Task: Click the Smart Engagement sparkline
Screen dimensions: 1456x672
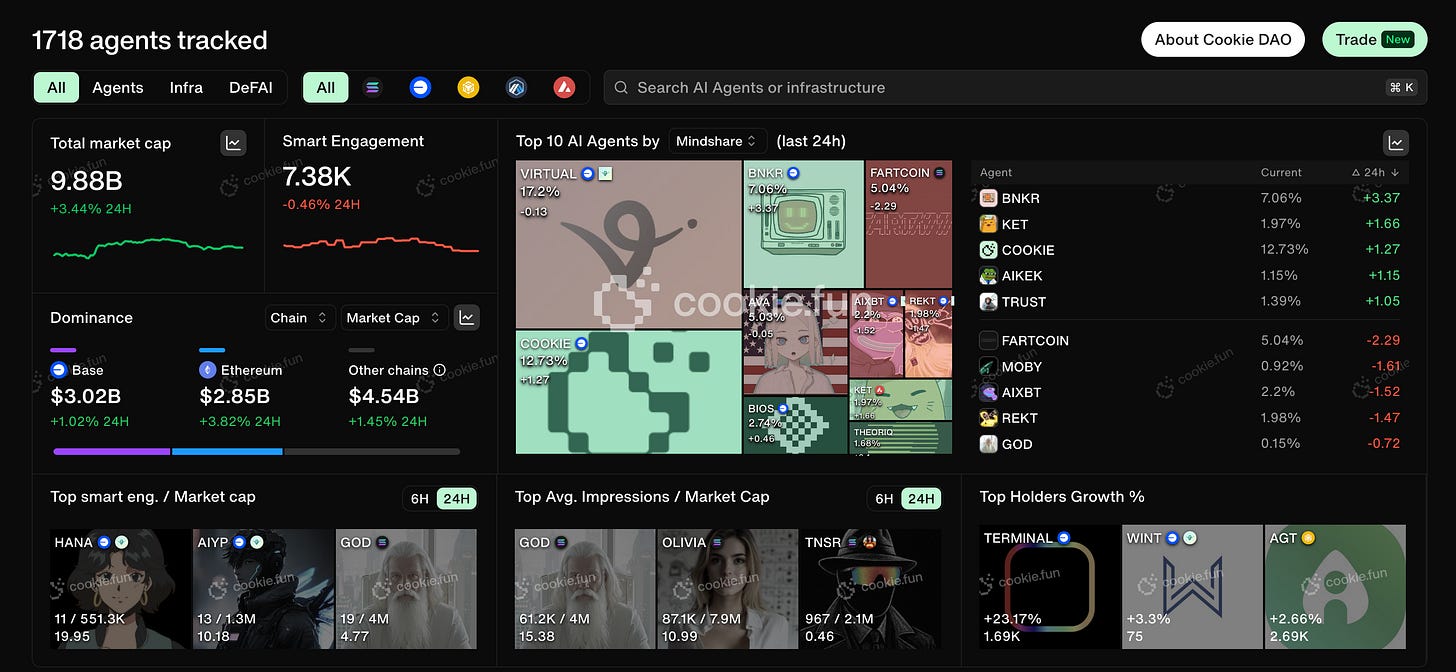Action: [381, 244]
